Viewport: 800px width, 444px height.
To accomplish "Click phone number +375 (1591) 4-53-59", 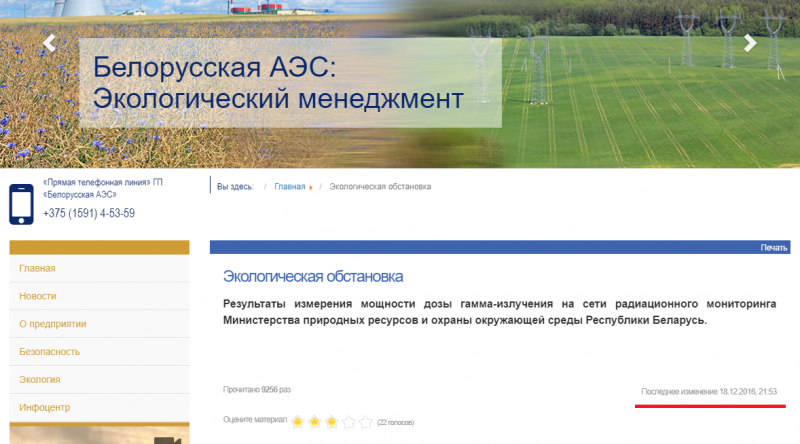I will 89,213.
